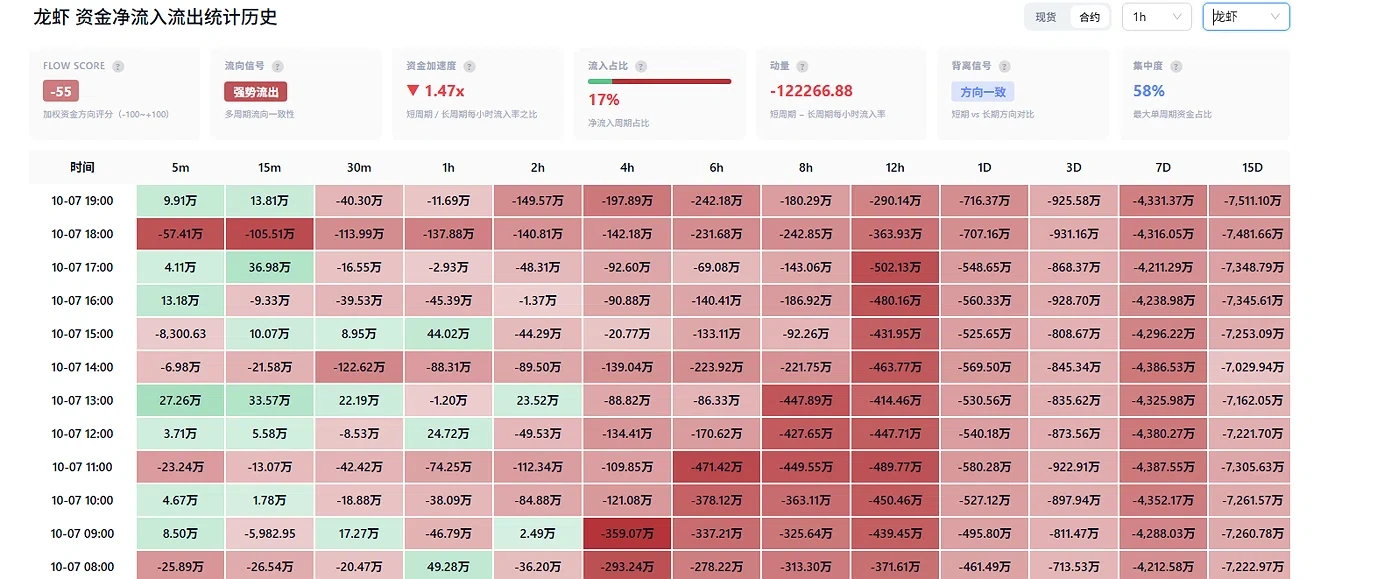This screenshot has height=579, width=1377.
Task: Click the 4h column header
Action: click(x=627, y=167)
